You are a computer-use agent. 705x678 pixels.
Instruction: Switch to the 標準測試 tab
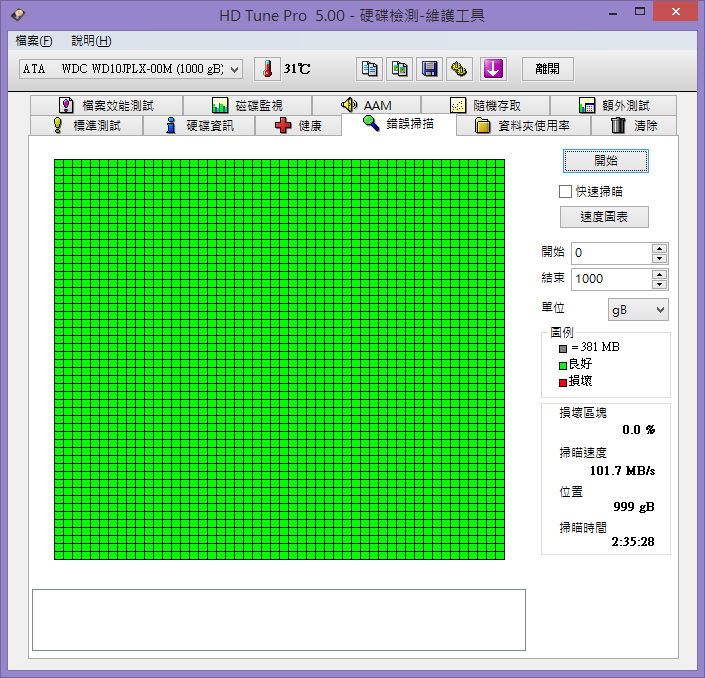click(x=86, y=125)
